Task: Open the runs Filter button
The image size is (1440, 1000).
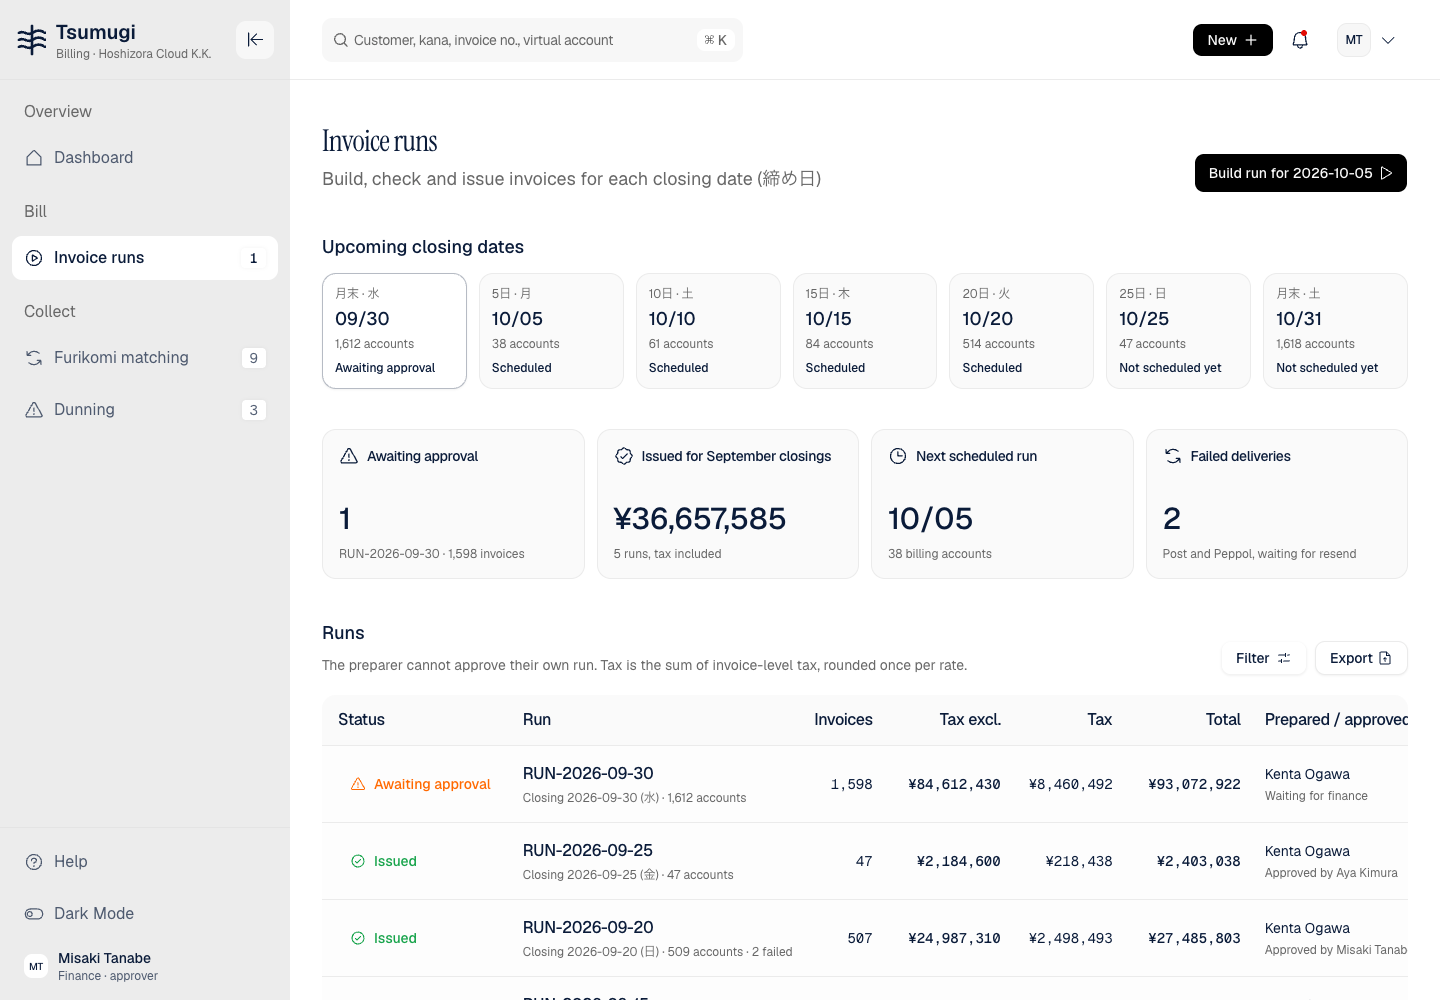Action: 1263,658
